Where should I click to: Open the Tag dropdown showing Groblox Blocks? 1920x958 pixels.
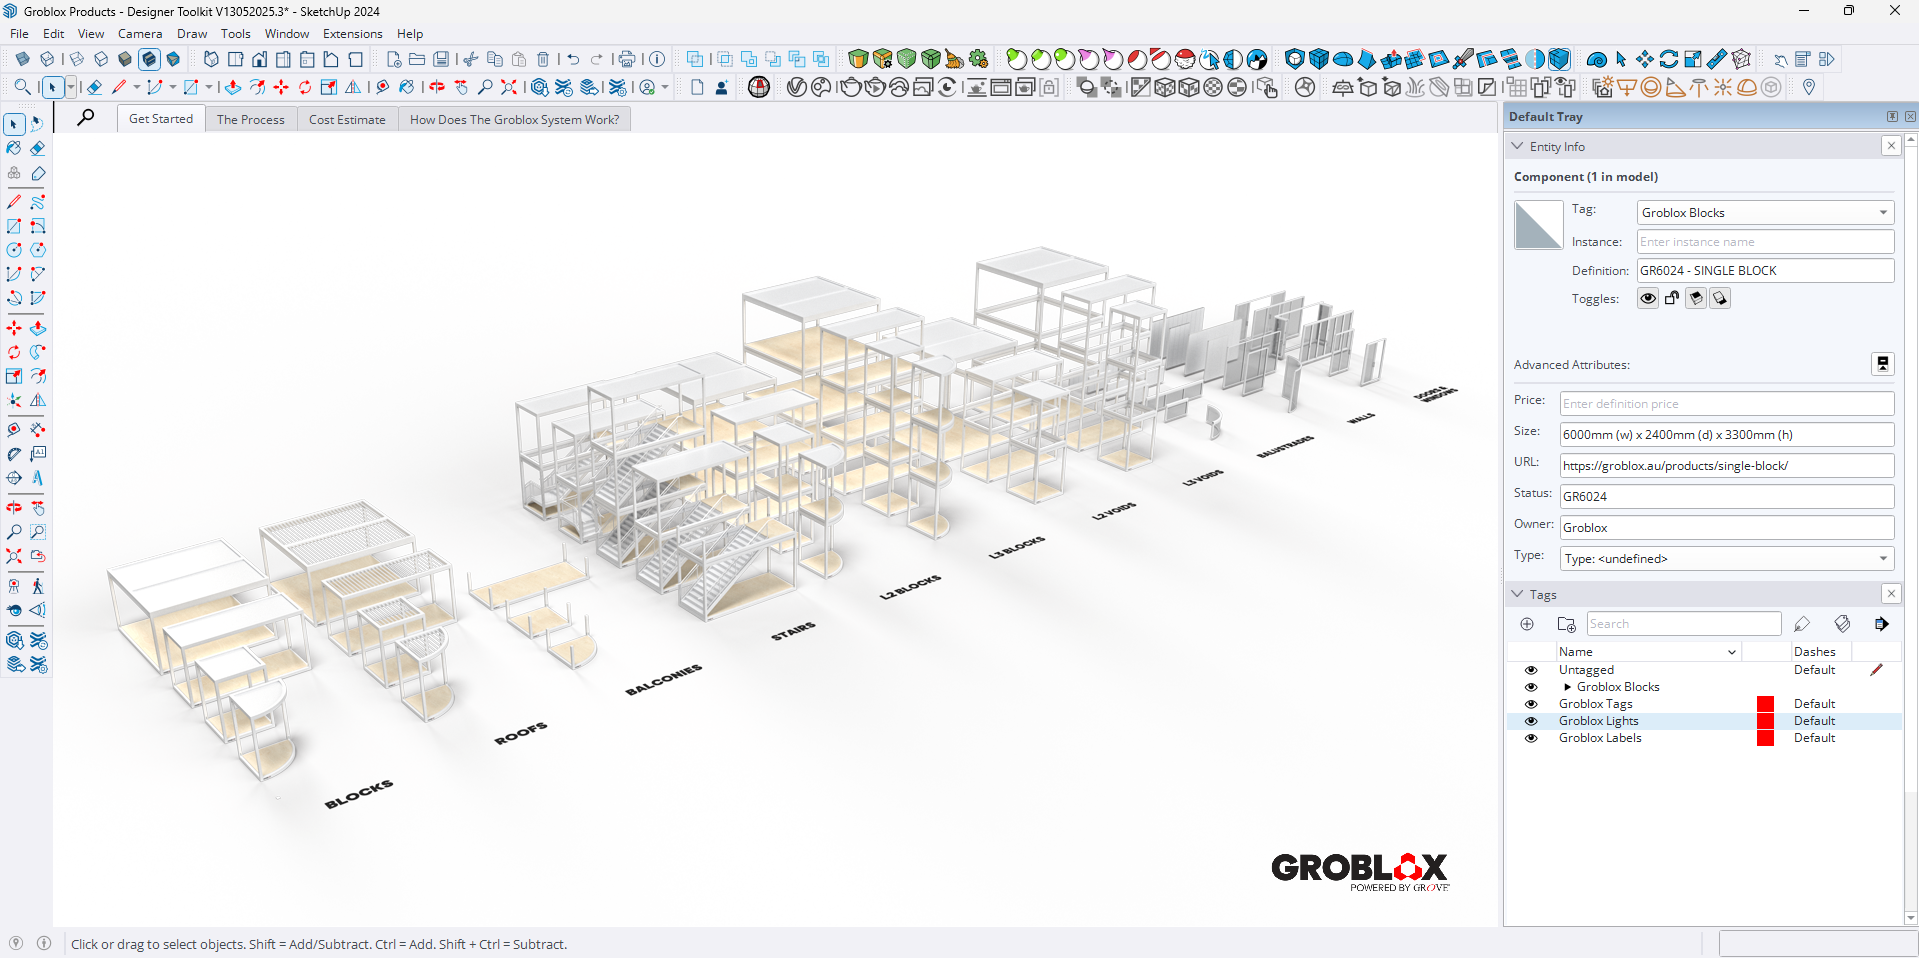1766,212
